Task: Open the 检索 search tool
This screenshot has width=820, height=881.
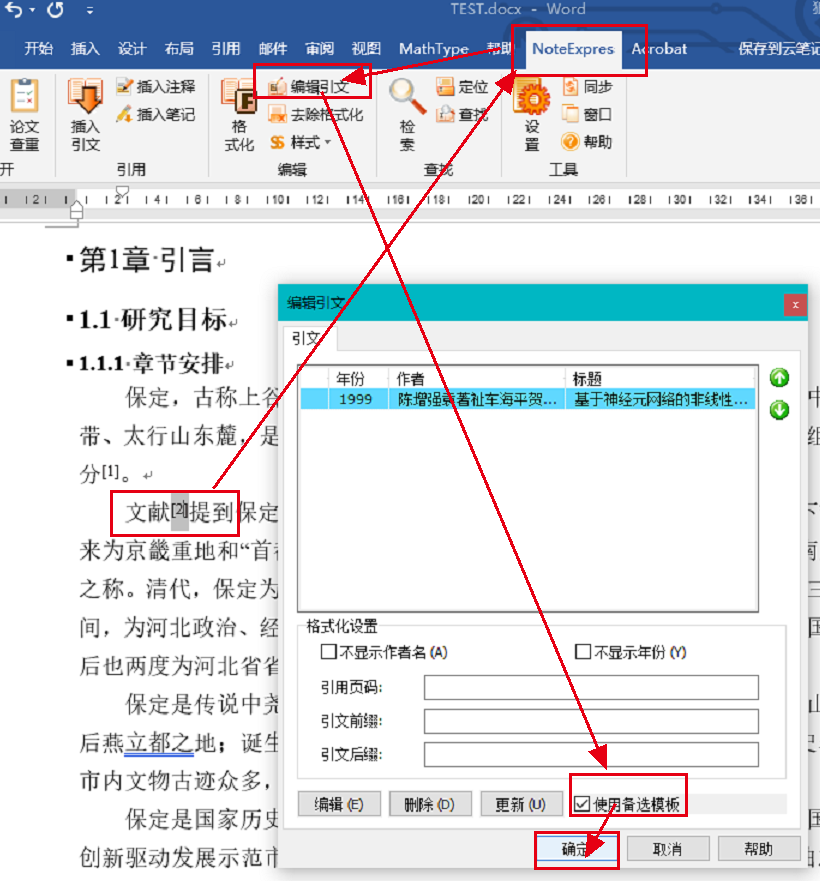Action: [407, 115]
